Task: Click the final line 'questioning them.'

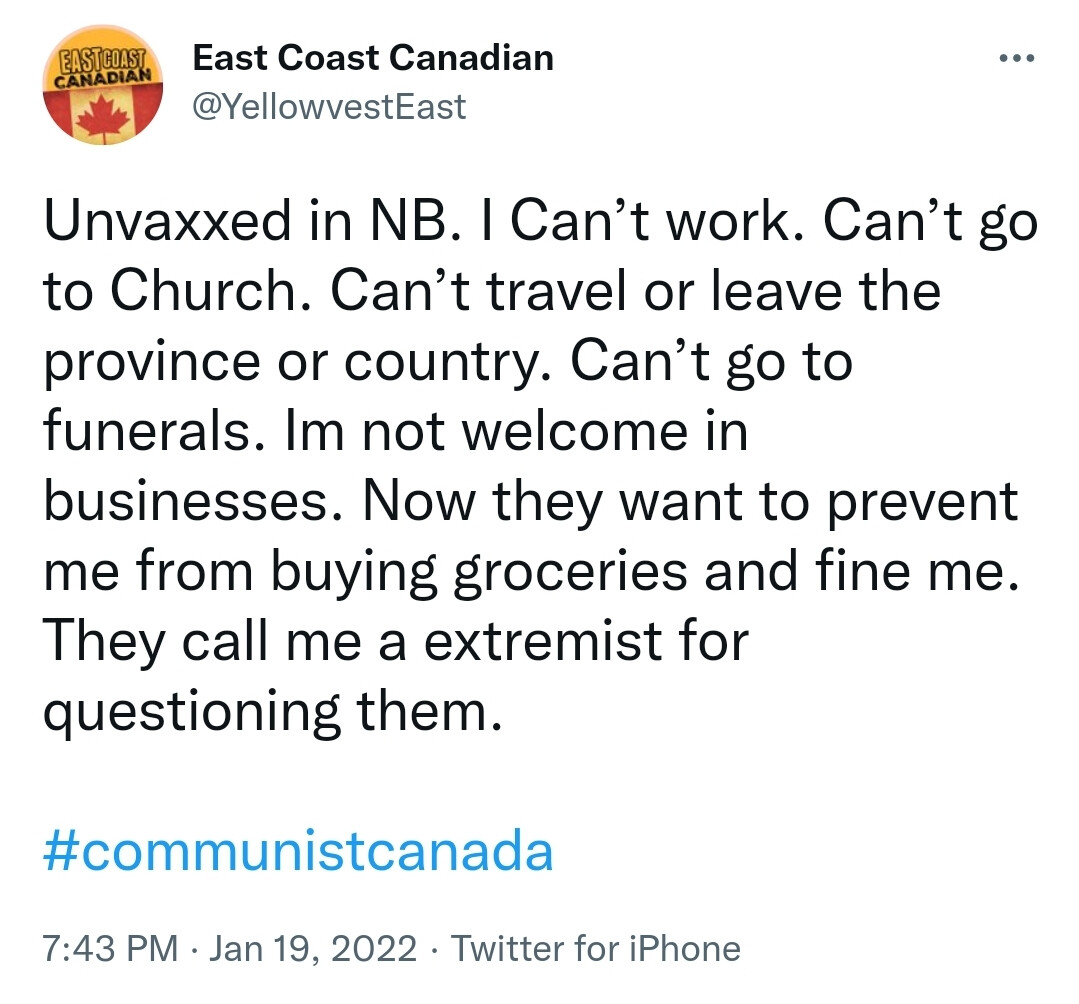Action: pos(273,713)
